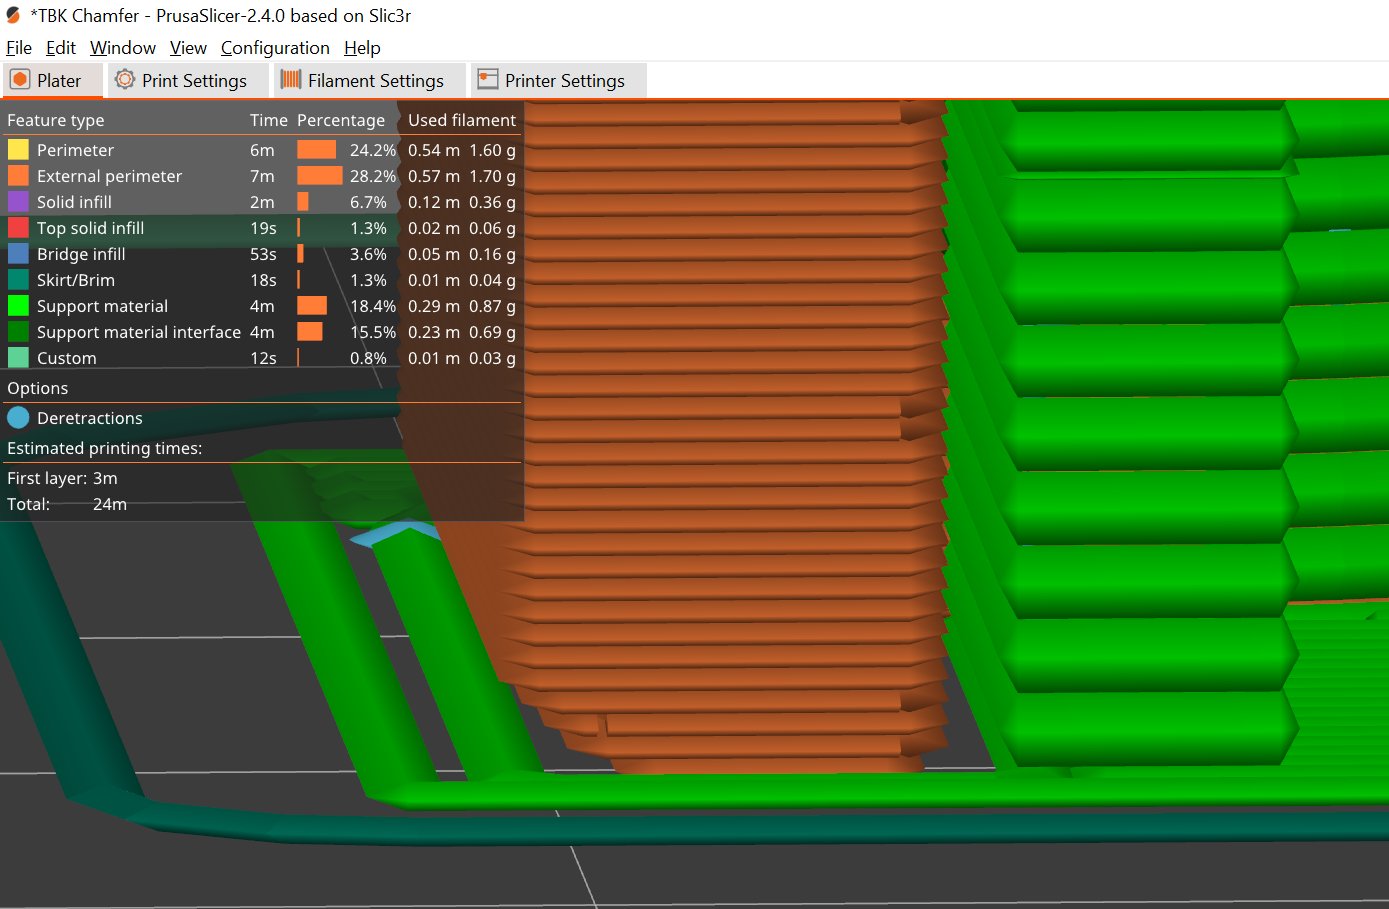Click the '0.29 m' filament length value

click(x=434, y=306)
